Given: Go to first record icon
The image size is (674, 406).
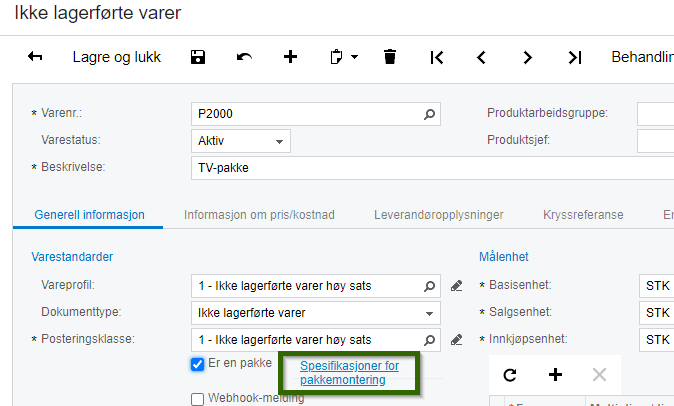Looking at the screenshot, I should click(x=437, y=57).
